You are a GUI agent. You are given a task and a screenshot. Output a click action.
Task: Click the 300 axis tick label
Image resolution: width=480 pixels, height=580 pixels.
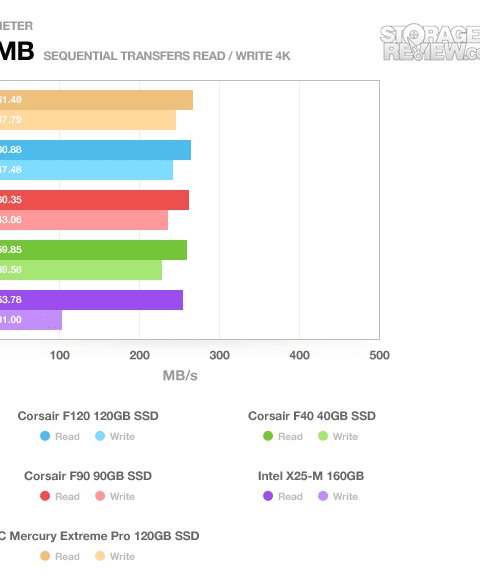click(x=219, y=355)
